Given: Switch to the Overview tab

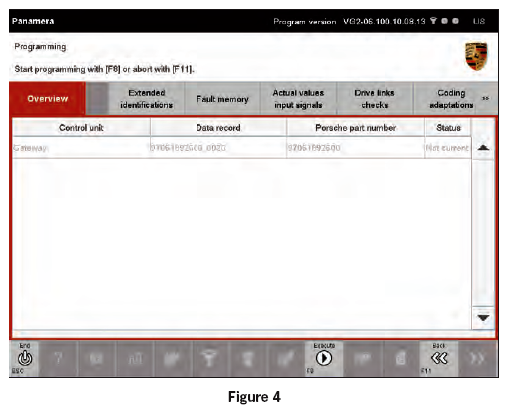Looking at the screenshot, I should pos(48,99).
